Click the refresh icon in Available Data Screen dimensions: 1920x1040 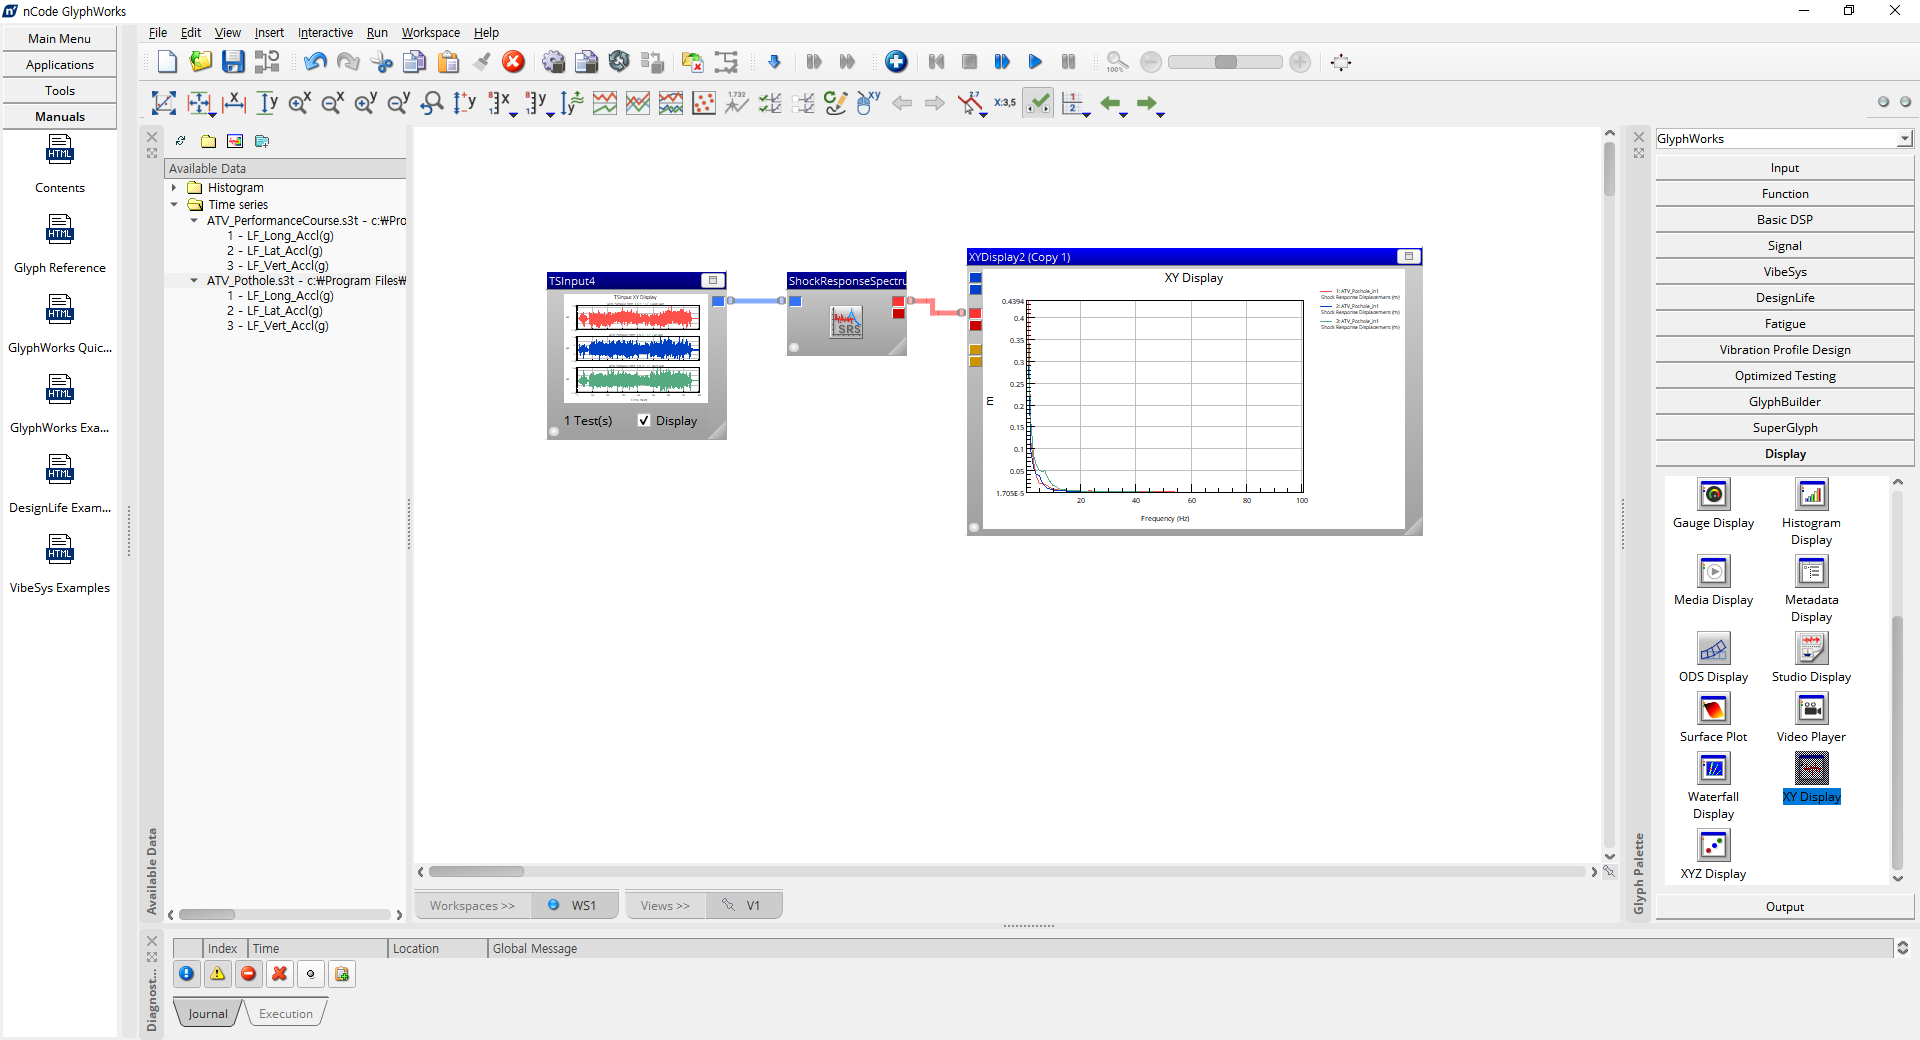tap(180, 141)
